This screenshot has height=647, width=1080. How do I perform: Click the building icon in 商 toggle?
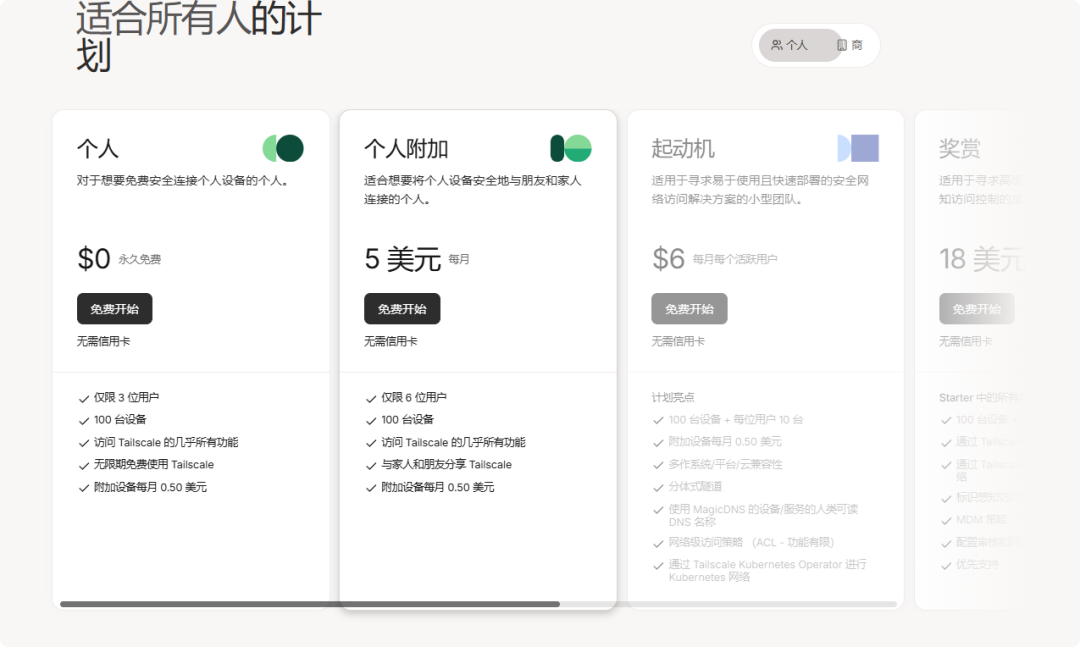pos(842,45)
